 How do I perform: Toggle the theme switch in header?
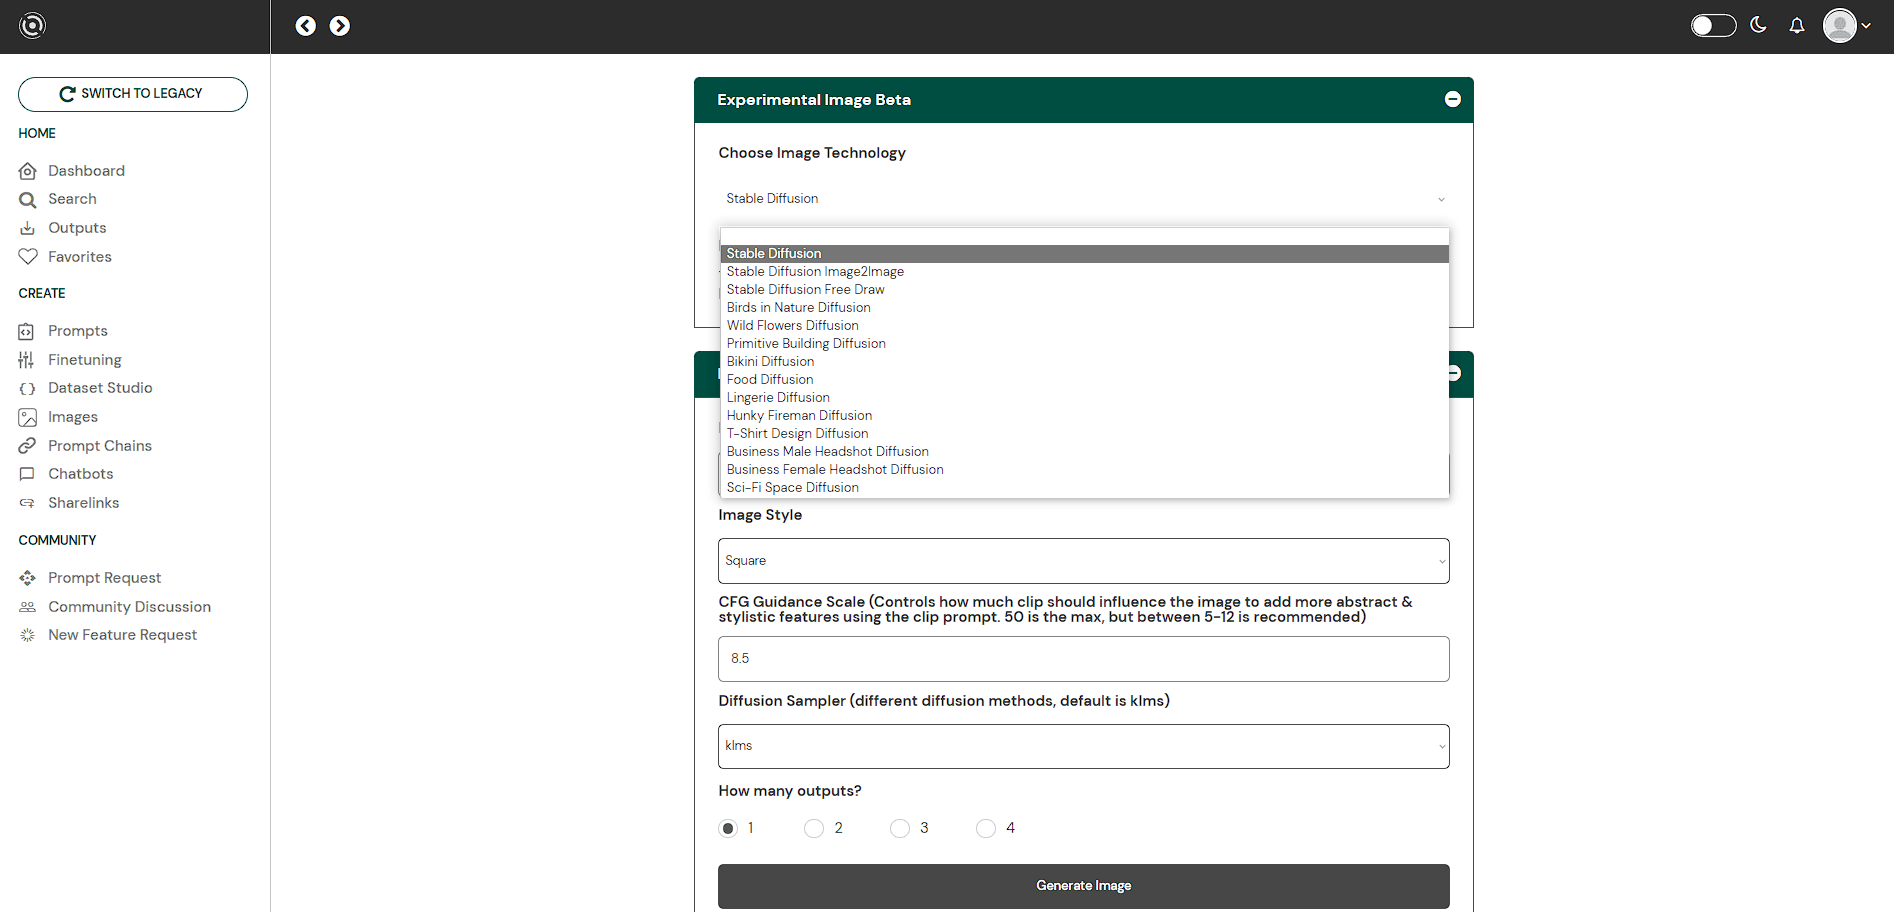point(1712,26)
